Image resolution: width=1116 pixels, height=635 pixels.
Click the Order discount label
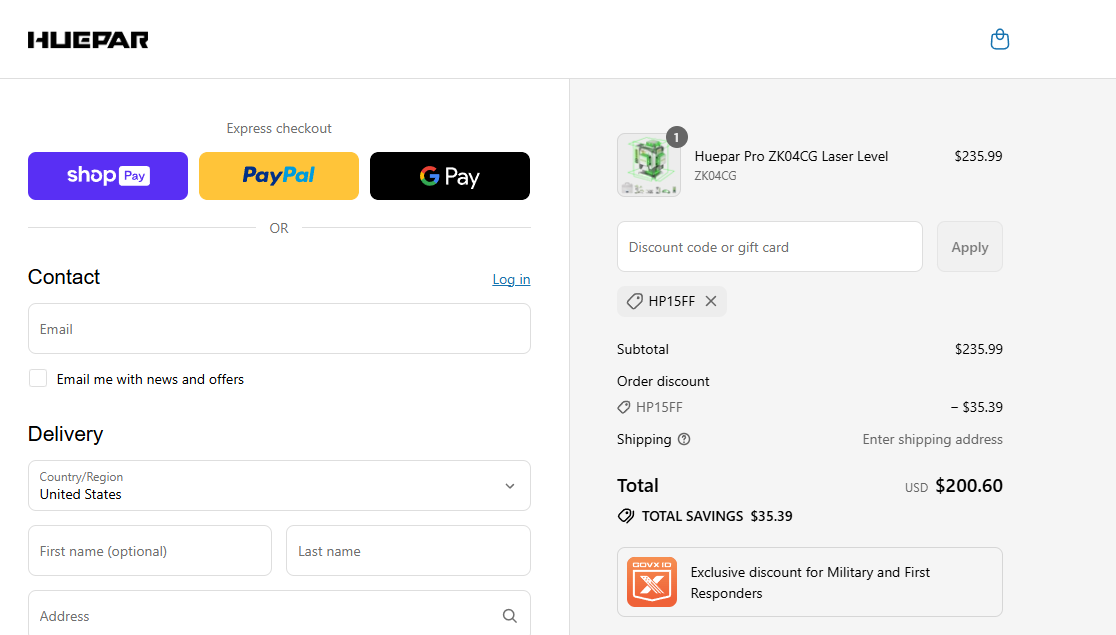(x=663, y=381)
